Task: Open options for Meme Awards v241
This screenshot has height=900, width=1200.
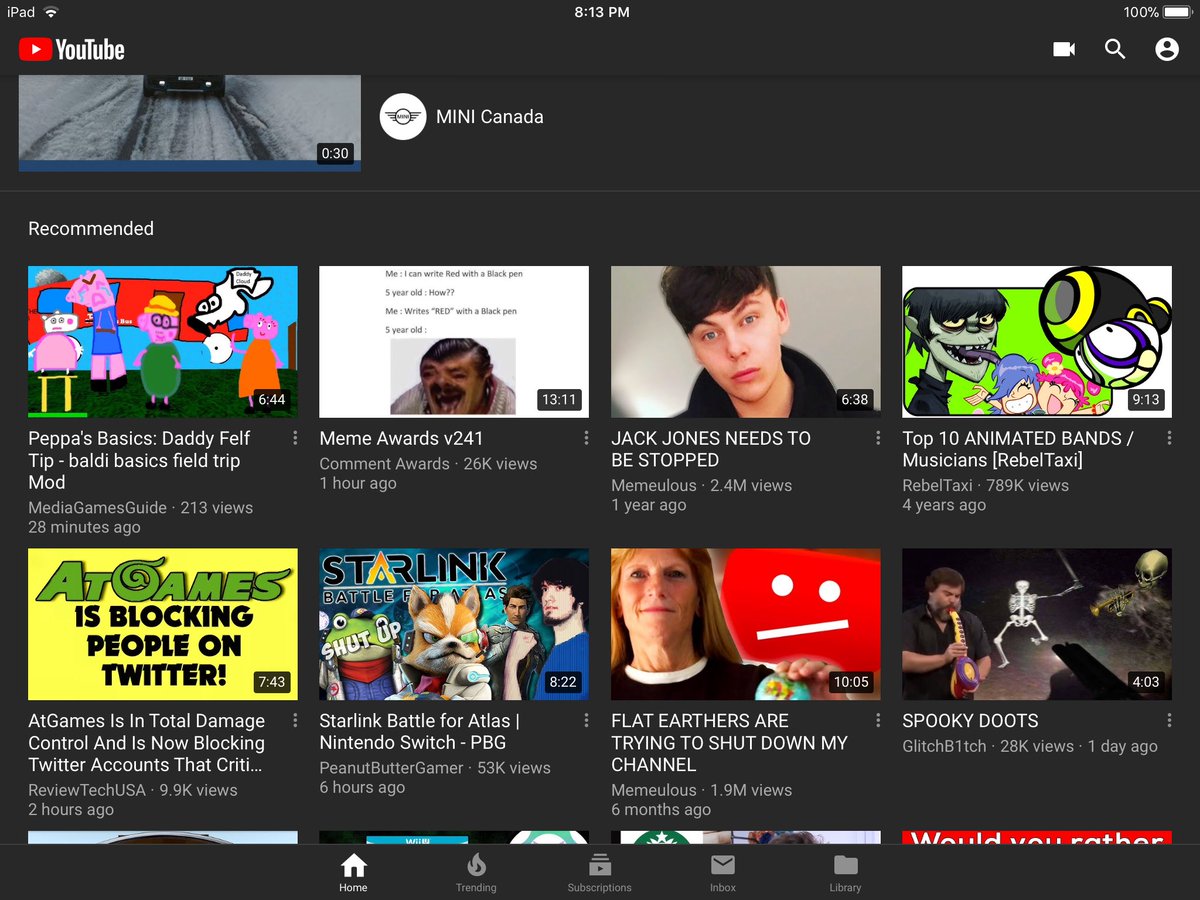Action: pyautogui.click(x=586, y=438)
